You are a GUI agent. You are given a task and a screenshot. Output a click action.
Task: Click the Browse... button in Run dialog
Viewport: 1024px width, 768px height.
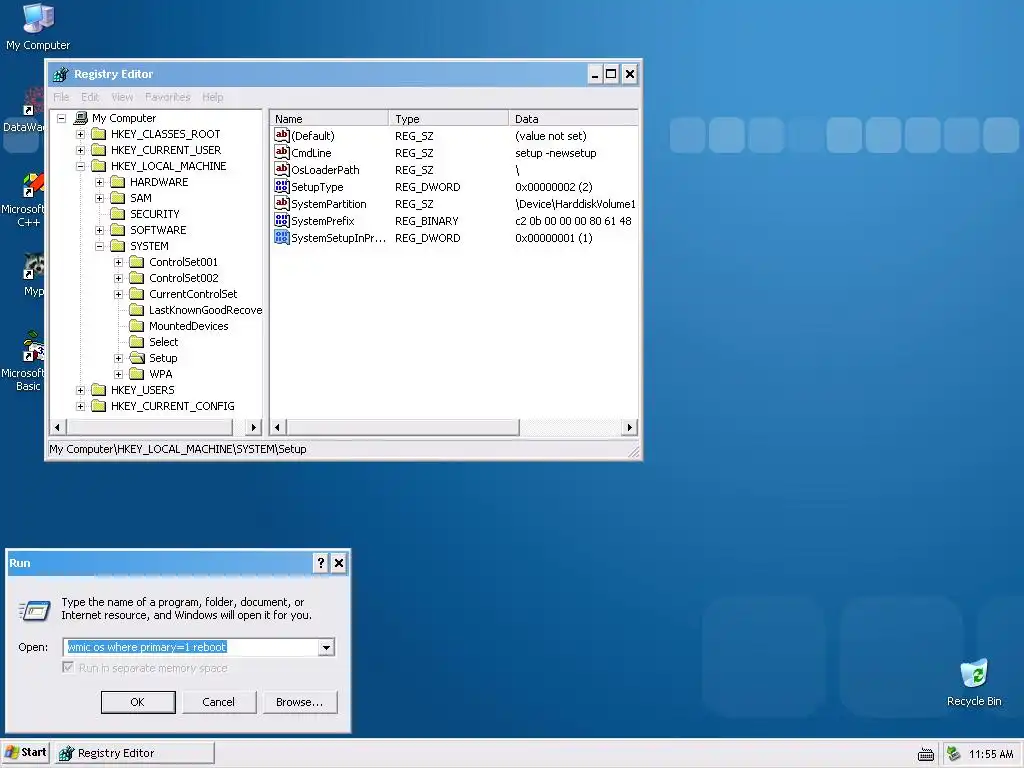coord(300,702)
